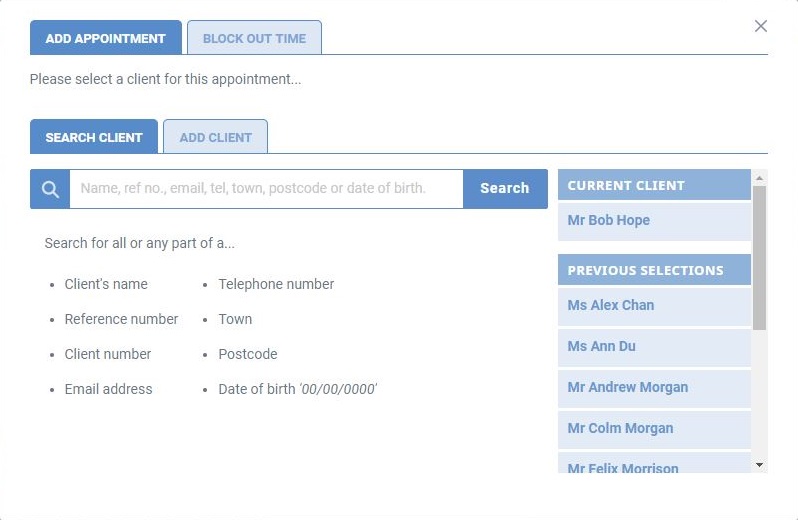Open the Add Client tab
Screen dimensions: 798x520
(x=215, y=137)
